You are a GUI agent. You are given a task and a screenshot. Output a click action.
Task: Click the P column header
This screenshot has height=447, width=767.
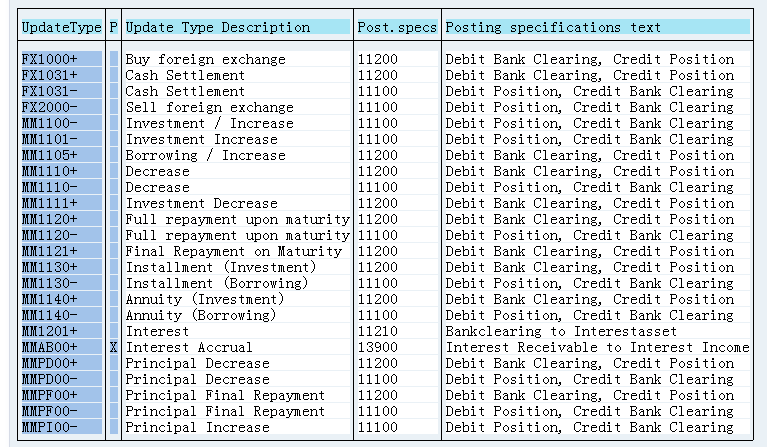tap(113, 27)
